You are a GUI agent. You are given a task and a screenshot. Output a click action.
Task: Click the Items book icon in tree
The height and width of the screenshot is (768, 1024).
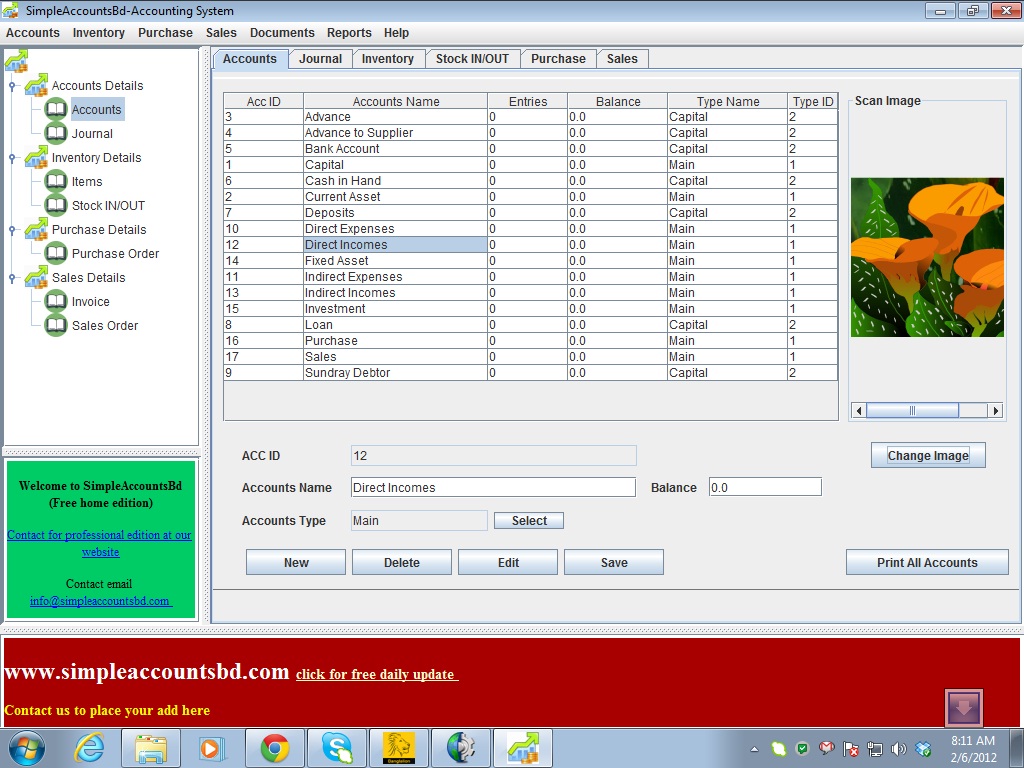[x=56, y=181]
